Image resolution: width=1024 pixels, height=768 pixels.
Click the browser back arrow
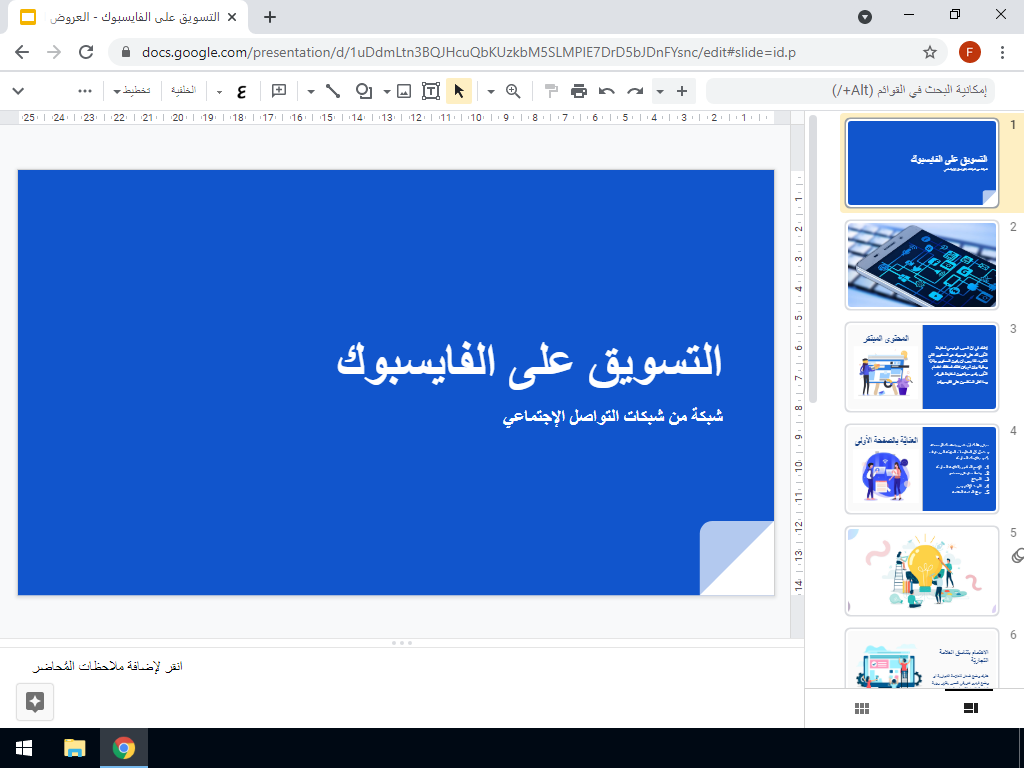click(x=22, y=52)
